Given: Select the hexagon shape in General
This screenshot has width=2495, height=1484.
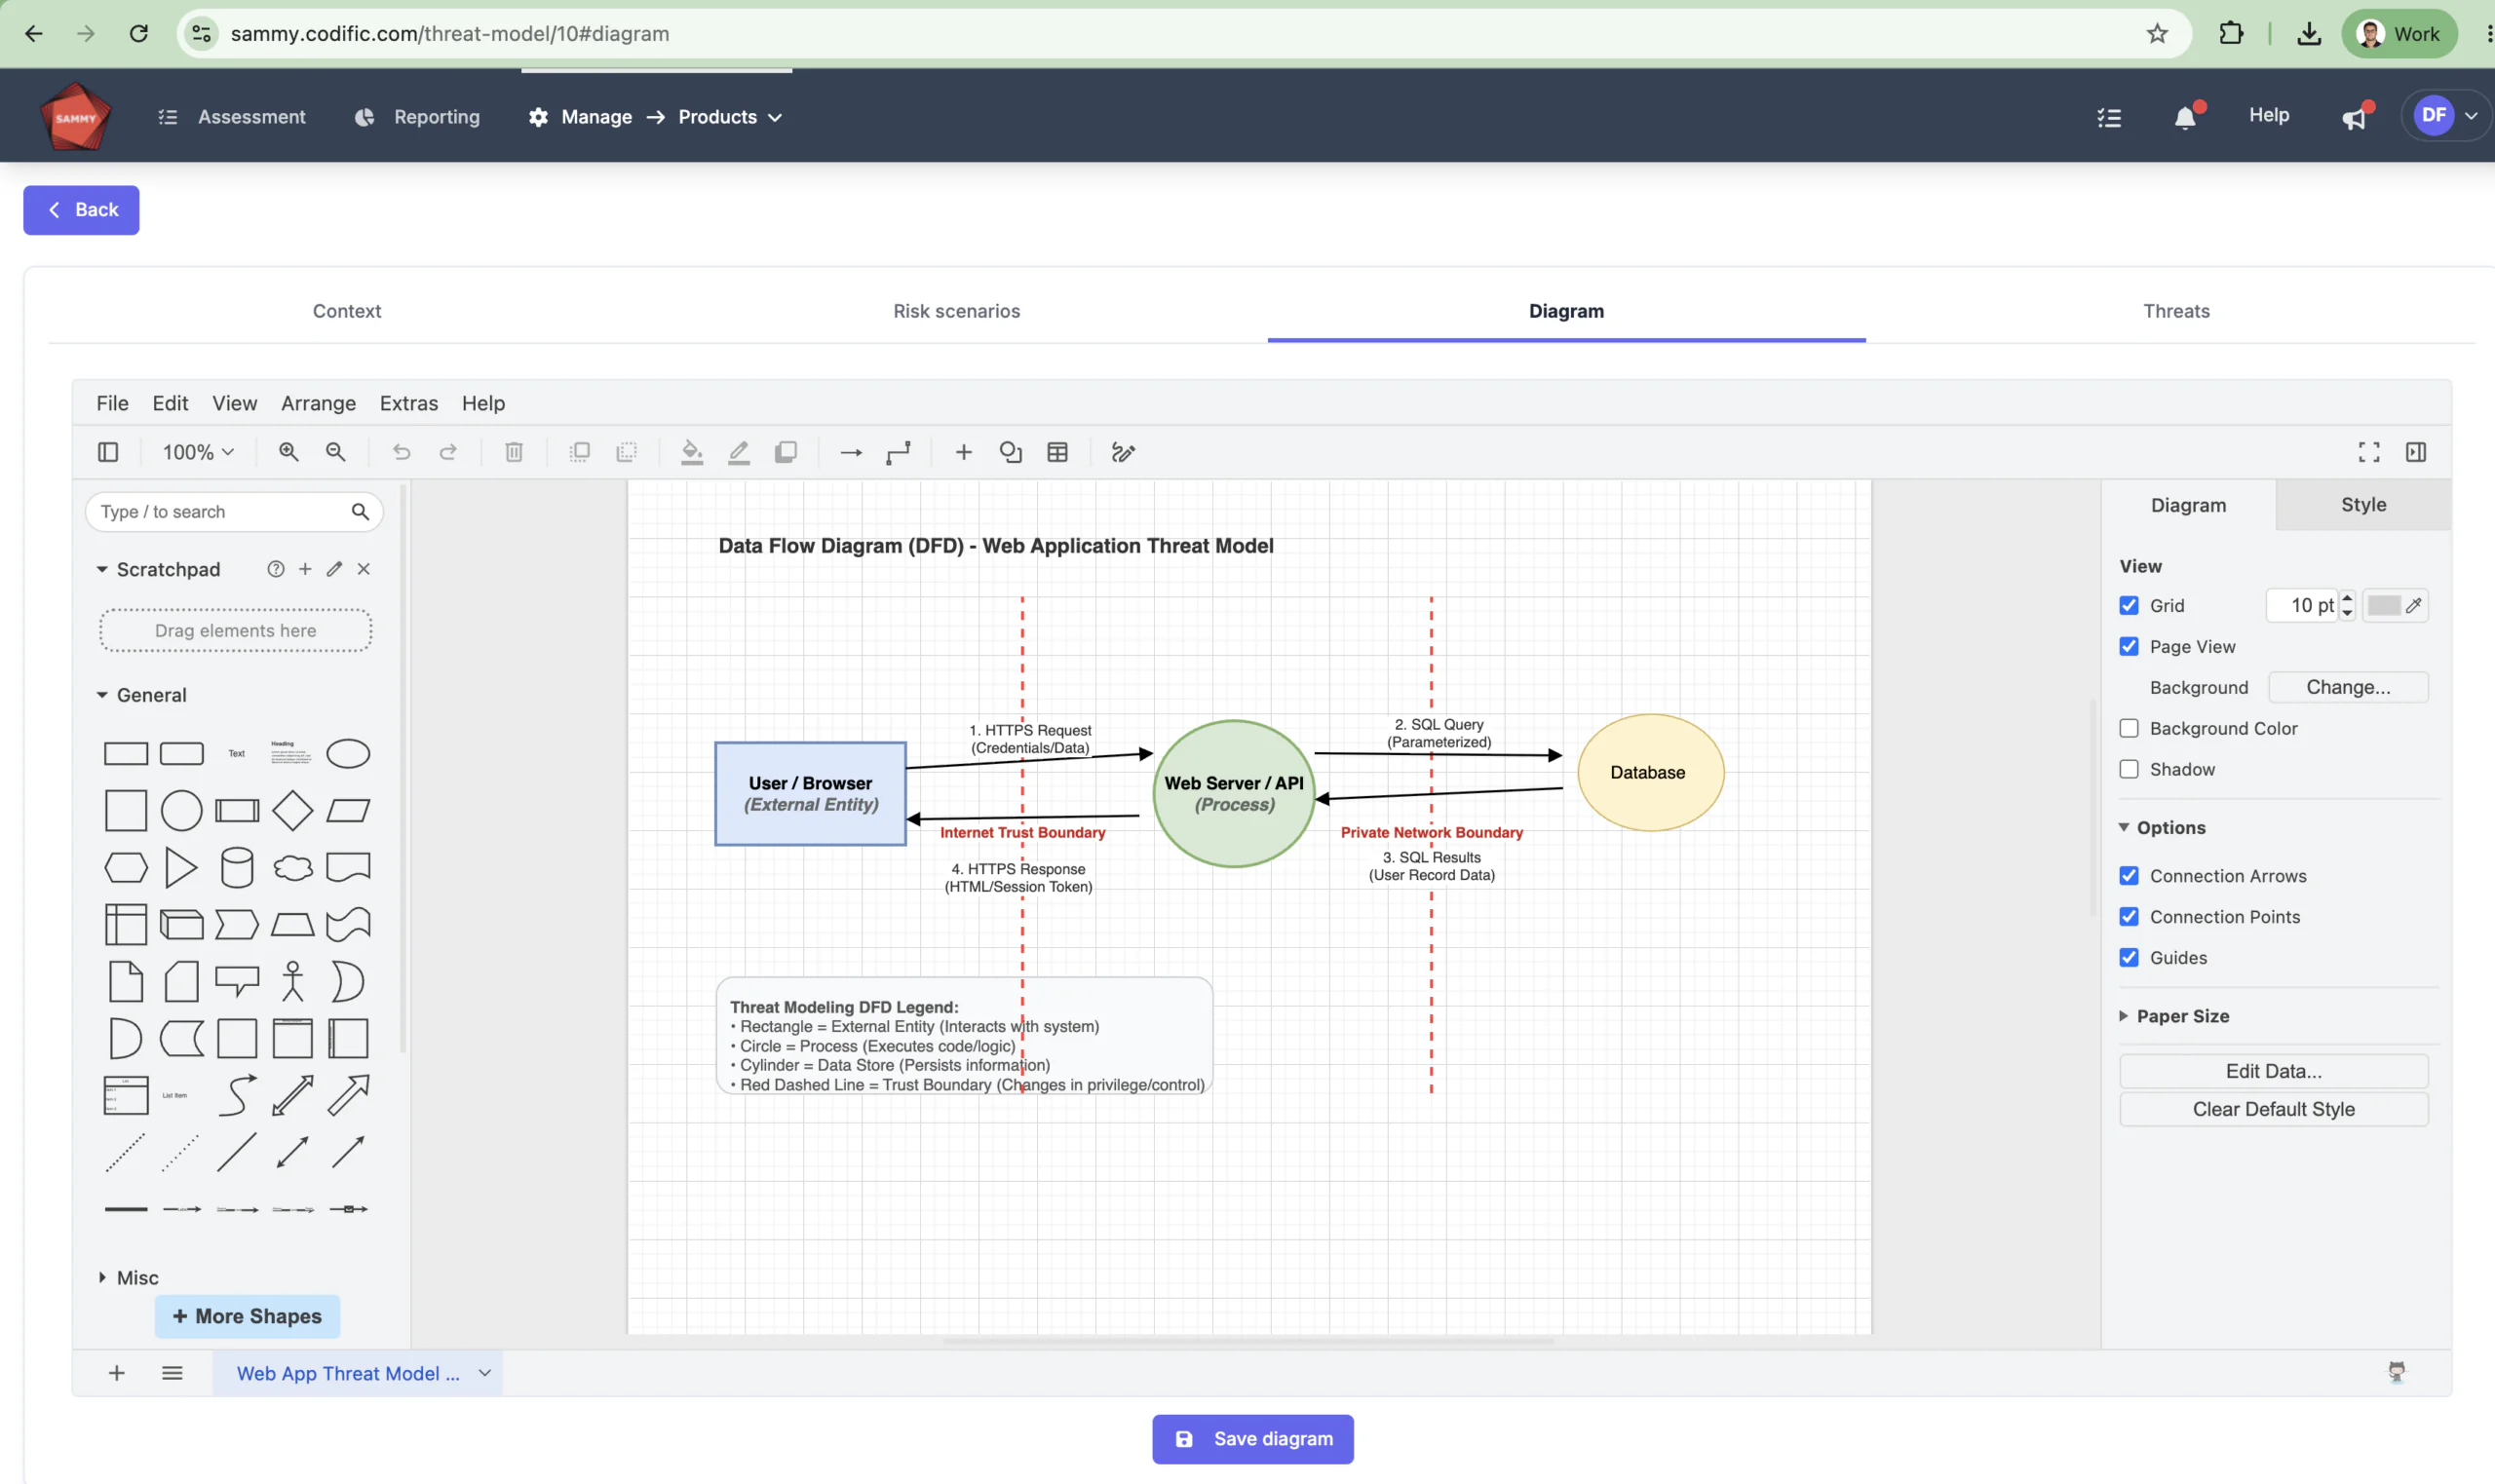Looking at the screenshot, I should pos(126,867).
